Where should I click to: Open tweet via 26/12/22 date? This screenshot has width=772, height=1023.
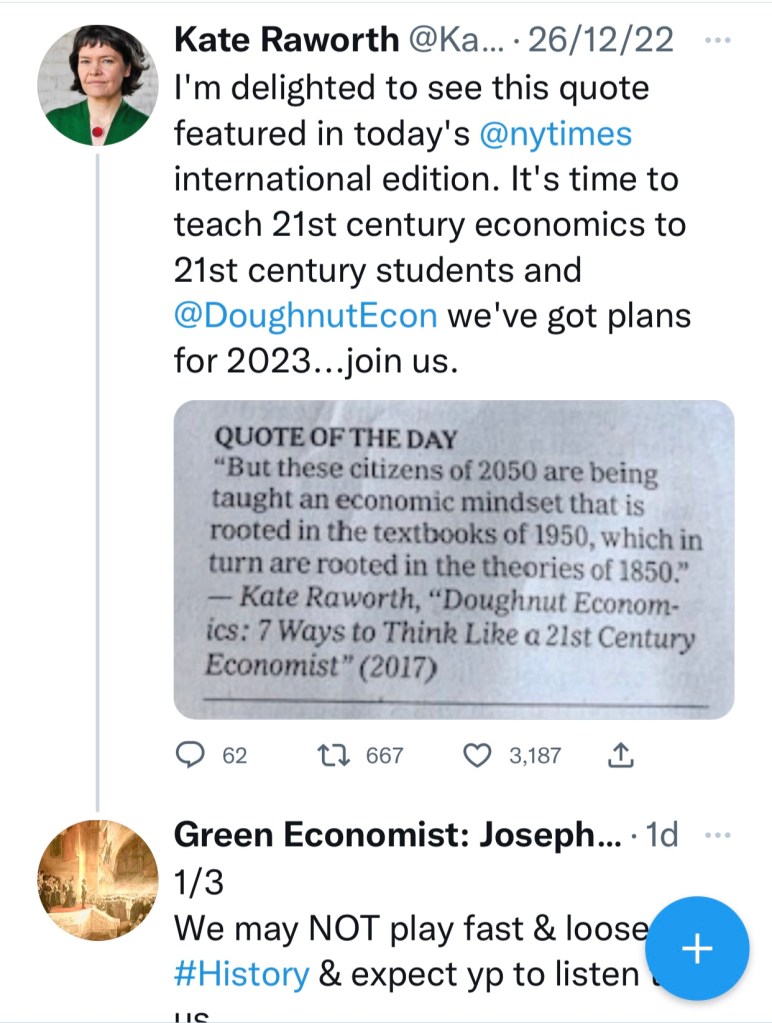click(600, 41)
